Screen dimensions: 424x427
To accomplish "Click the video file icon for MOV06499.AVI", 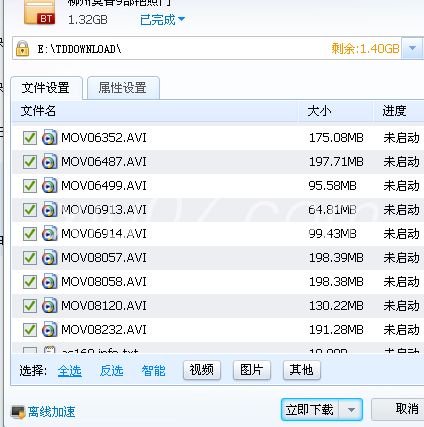I will tap(49, 185).
